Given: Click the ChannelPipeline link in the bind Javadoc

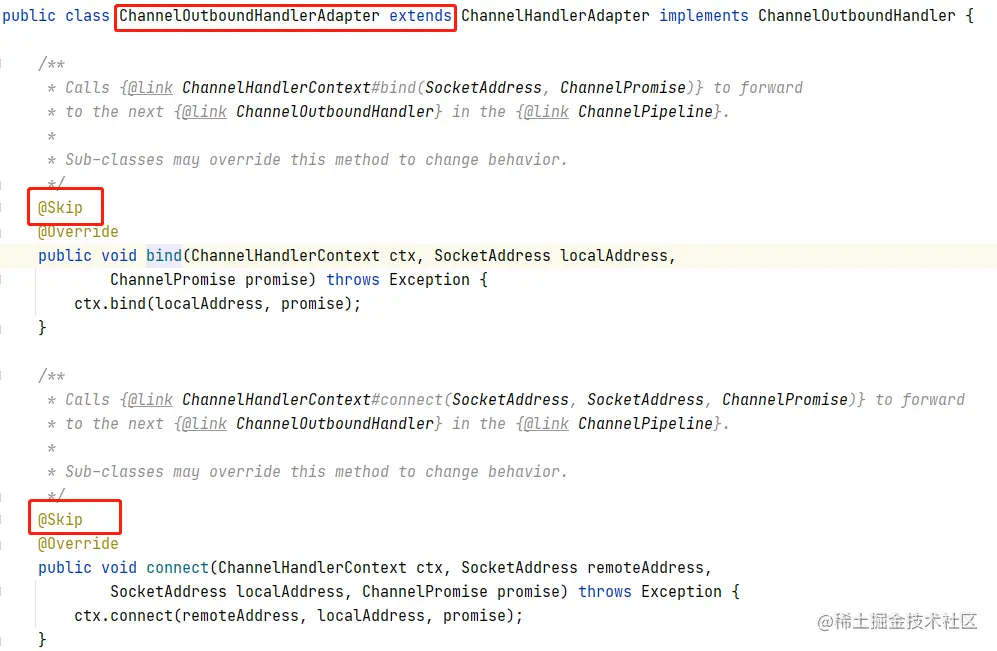Looking at the screenshot, I should (x=645, y=112).
